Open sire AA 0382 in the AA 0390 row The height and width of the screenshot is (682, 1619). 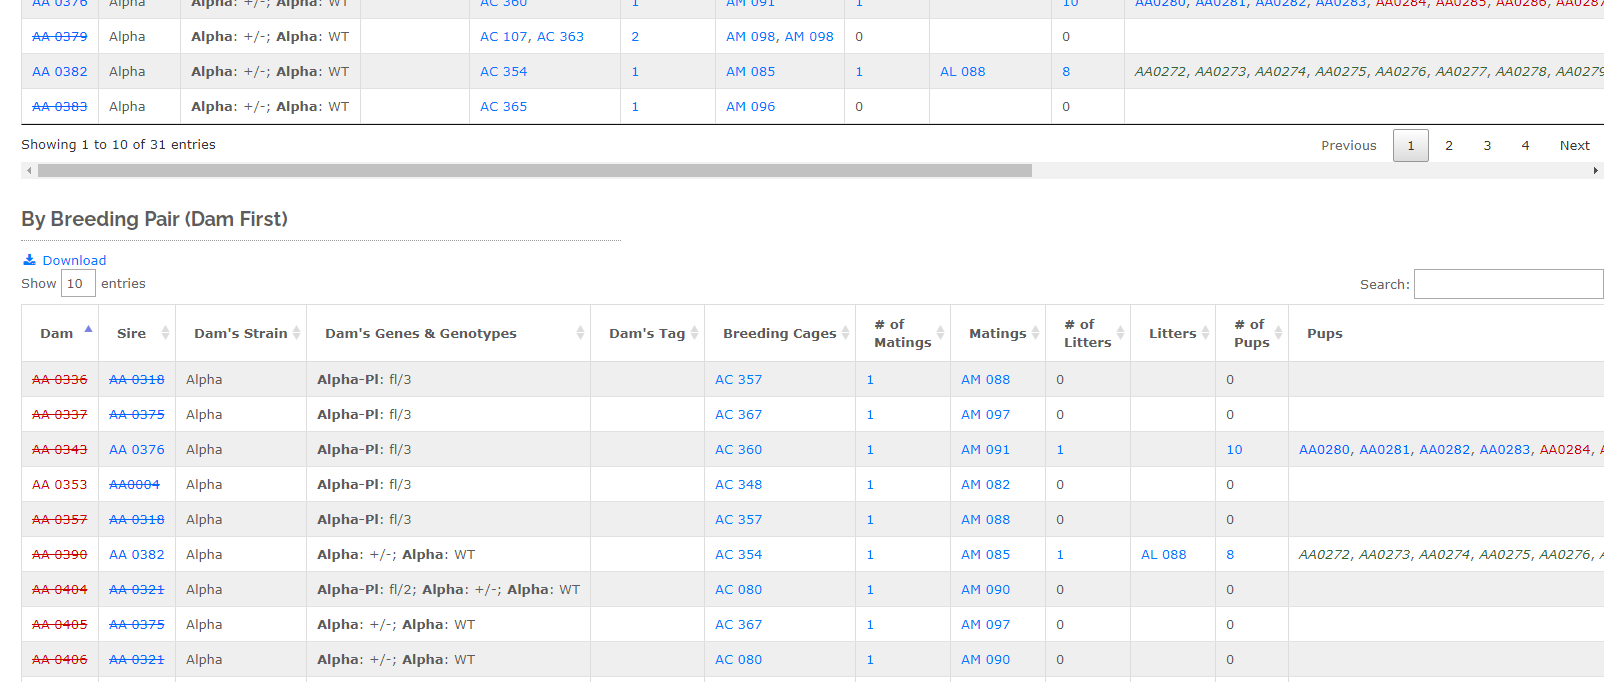[137, 554]
